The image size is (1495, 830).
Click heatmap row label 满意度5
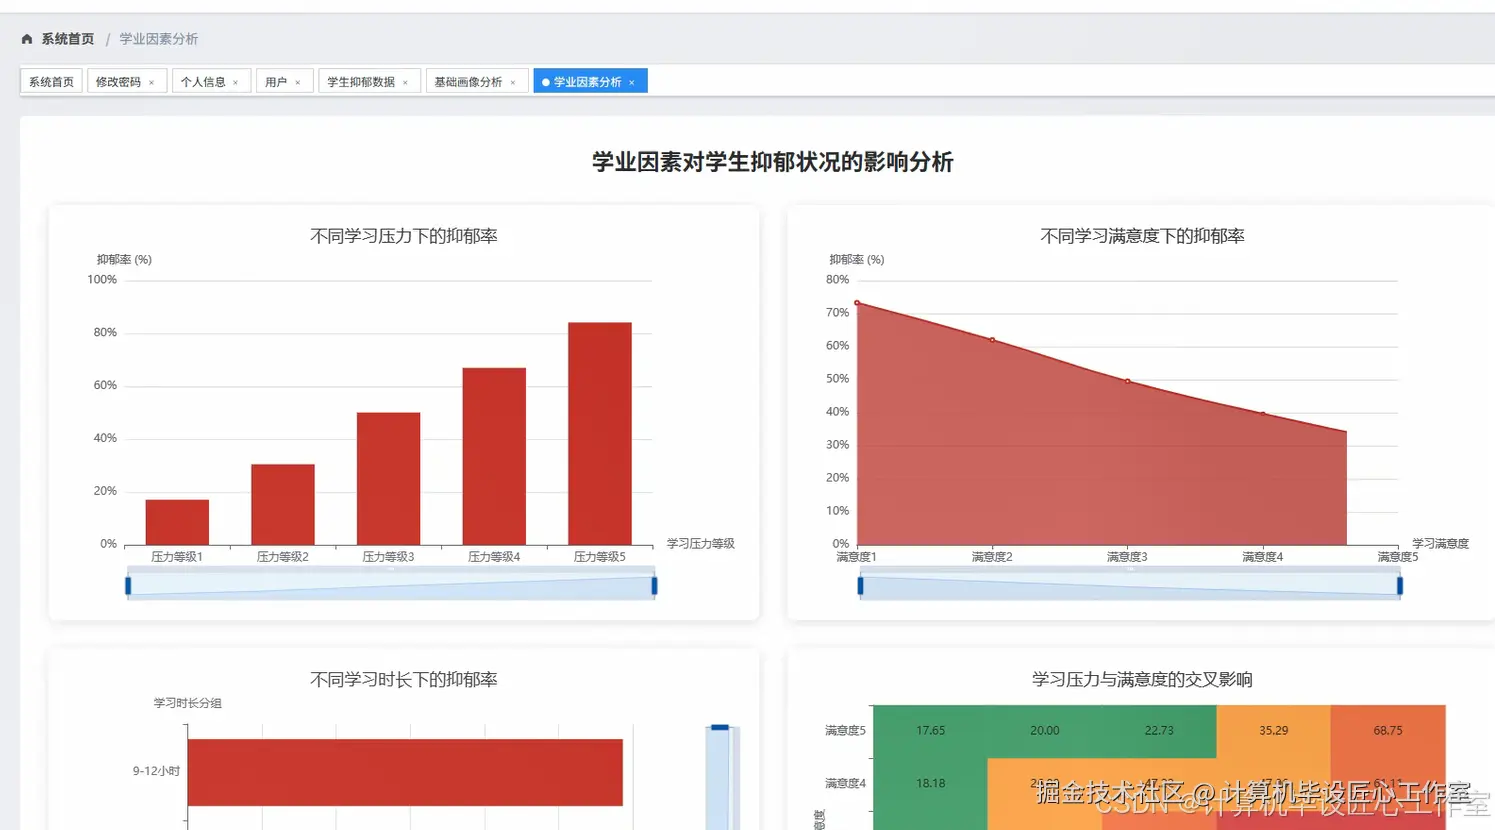pyautogui.click(x=846, y=731)
